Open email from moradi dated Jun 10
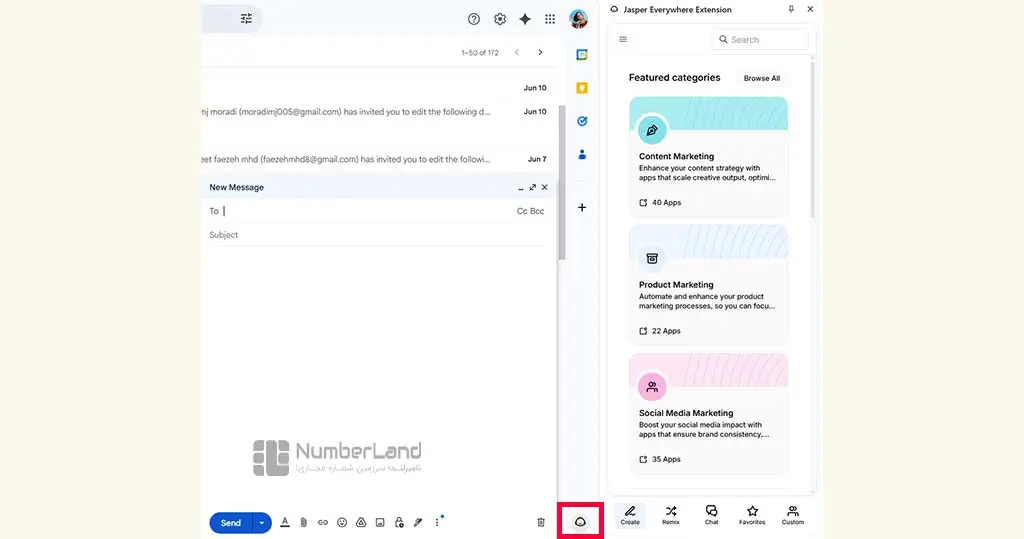 pos(376,112)
